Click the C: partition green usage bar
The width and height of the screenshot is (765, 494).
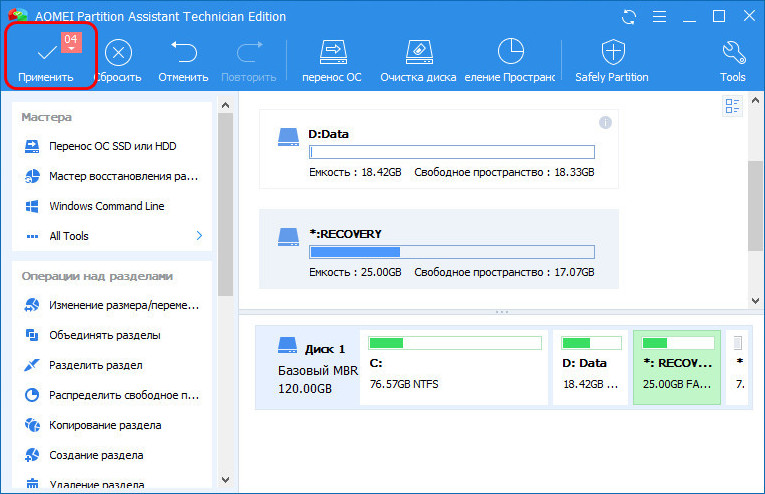pos(455,343)
